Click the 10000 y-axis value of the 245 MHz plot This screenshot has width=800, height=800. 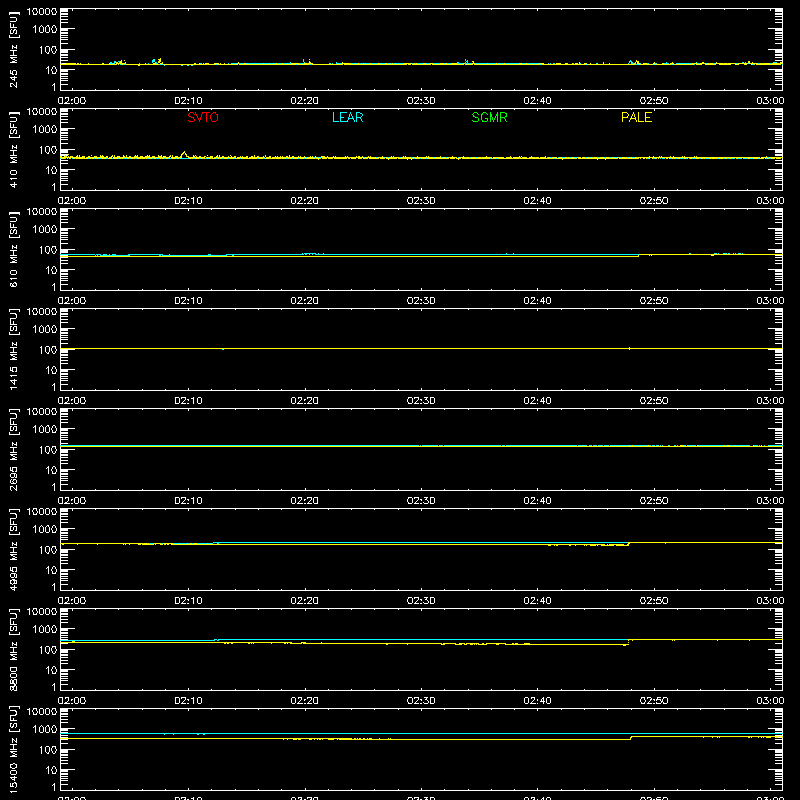[x=42, y=12]
